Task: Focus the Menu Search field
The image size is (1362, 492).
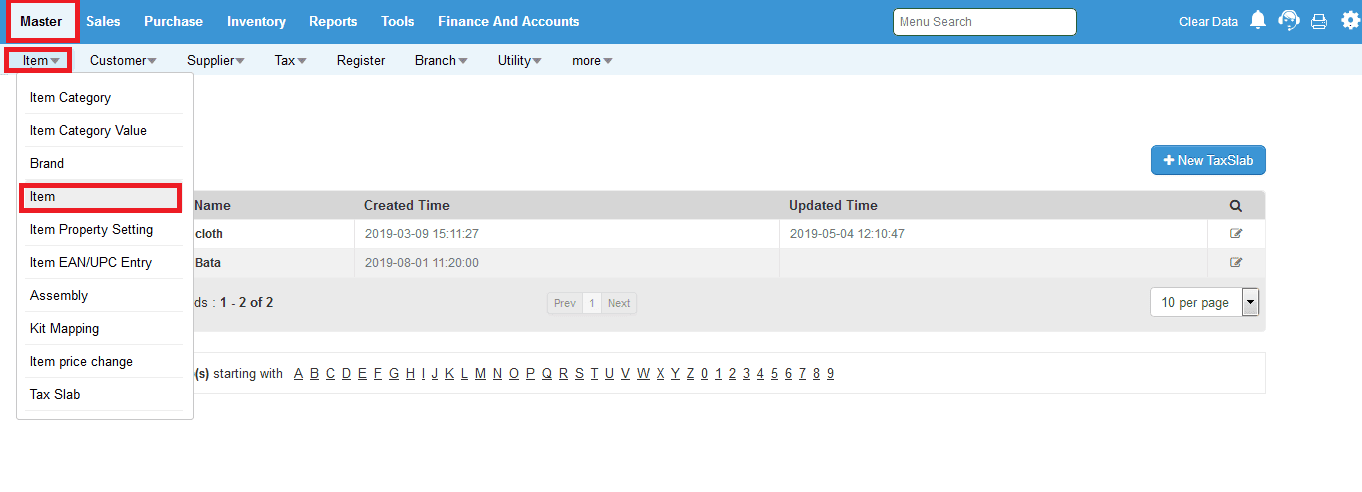Action: tap(984, 22)
